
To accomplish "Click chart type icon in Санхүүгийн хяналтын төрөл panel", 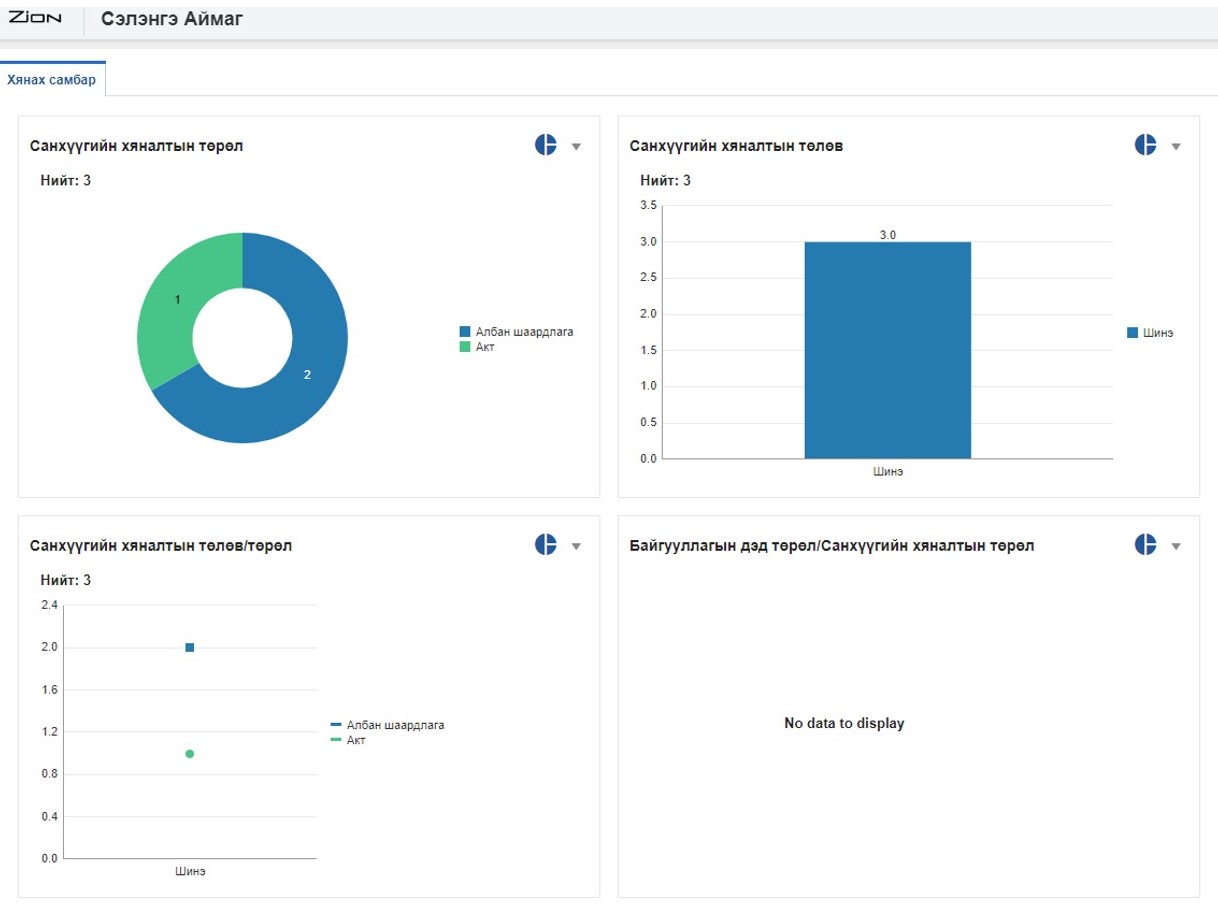I will point(545,145).
